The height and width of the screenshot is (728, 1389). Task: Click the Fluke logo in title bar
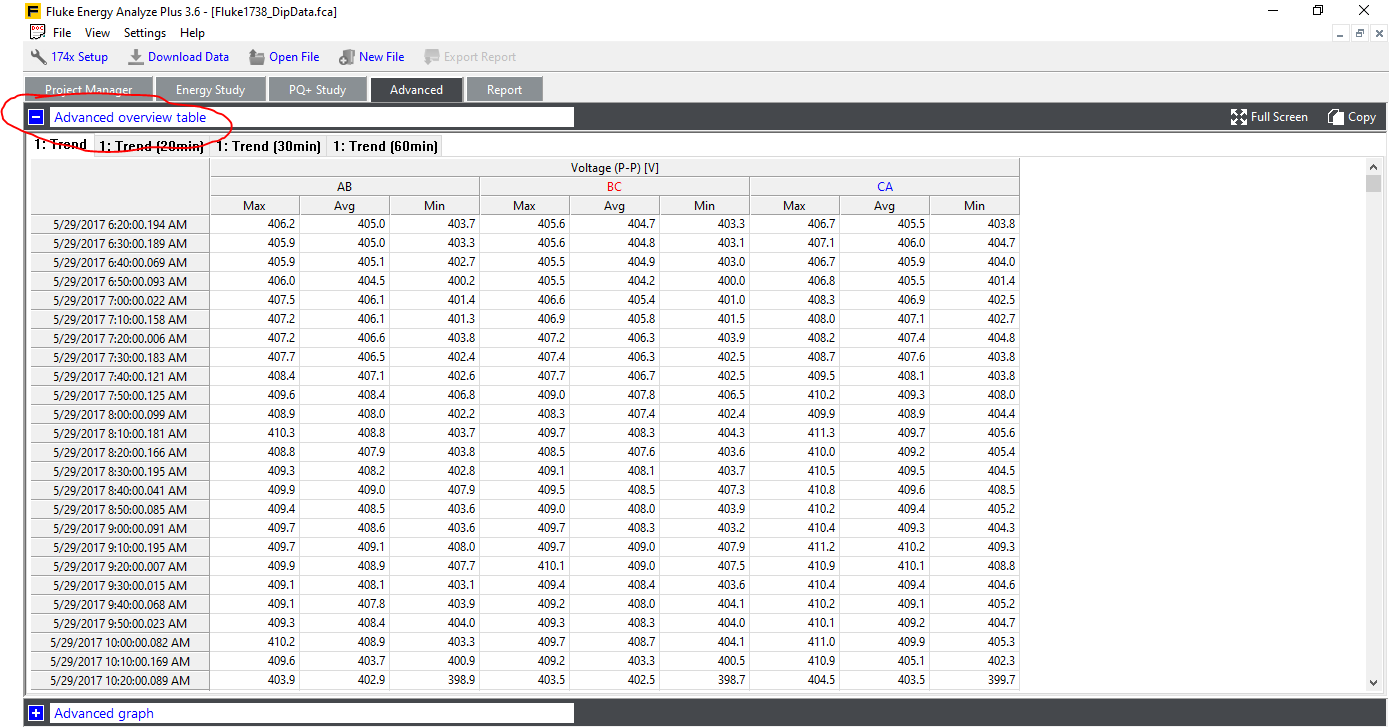pyautogui.click(x=33, y=11)
